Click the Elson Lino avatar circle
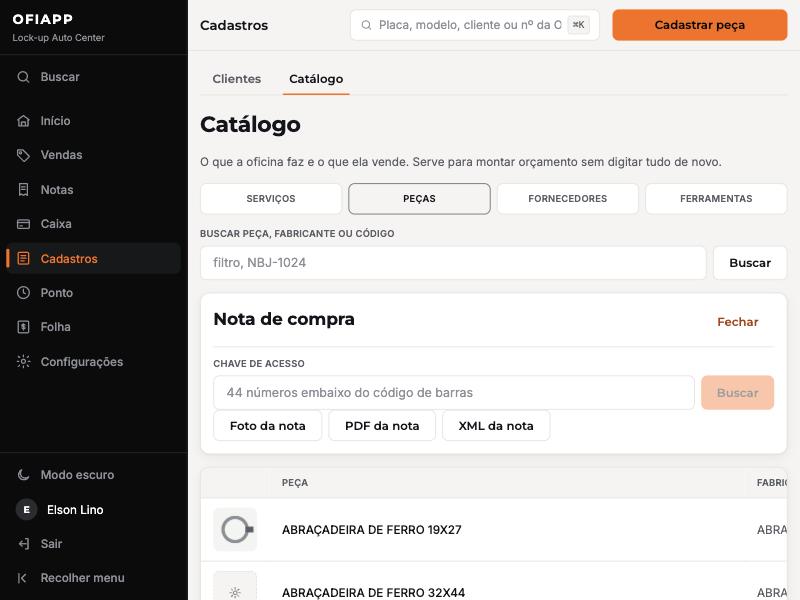 (27, 510)
